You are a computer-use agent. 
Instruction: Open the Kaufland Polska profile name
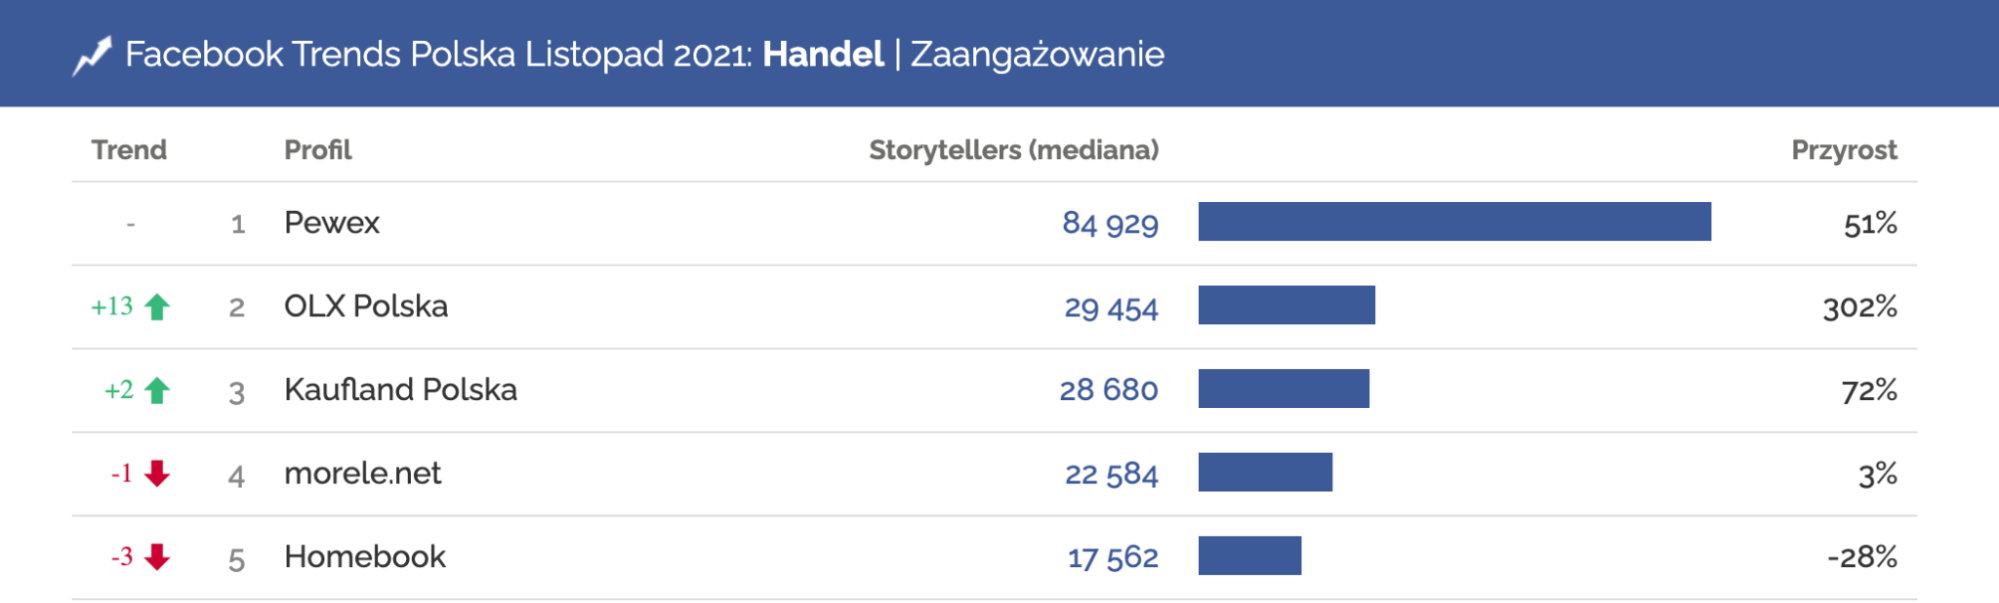pyautogui.click(x=400, y=389)
